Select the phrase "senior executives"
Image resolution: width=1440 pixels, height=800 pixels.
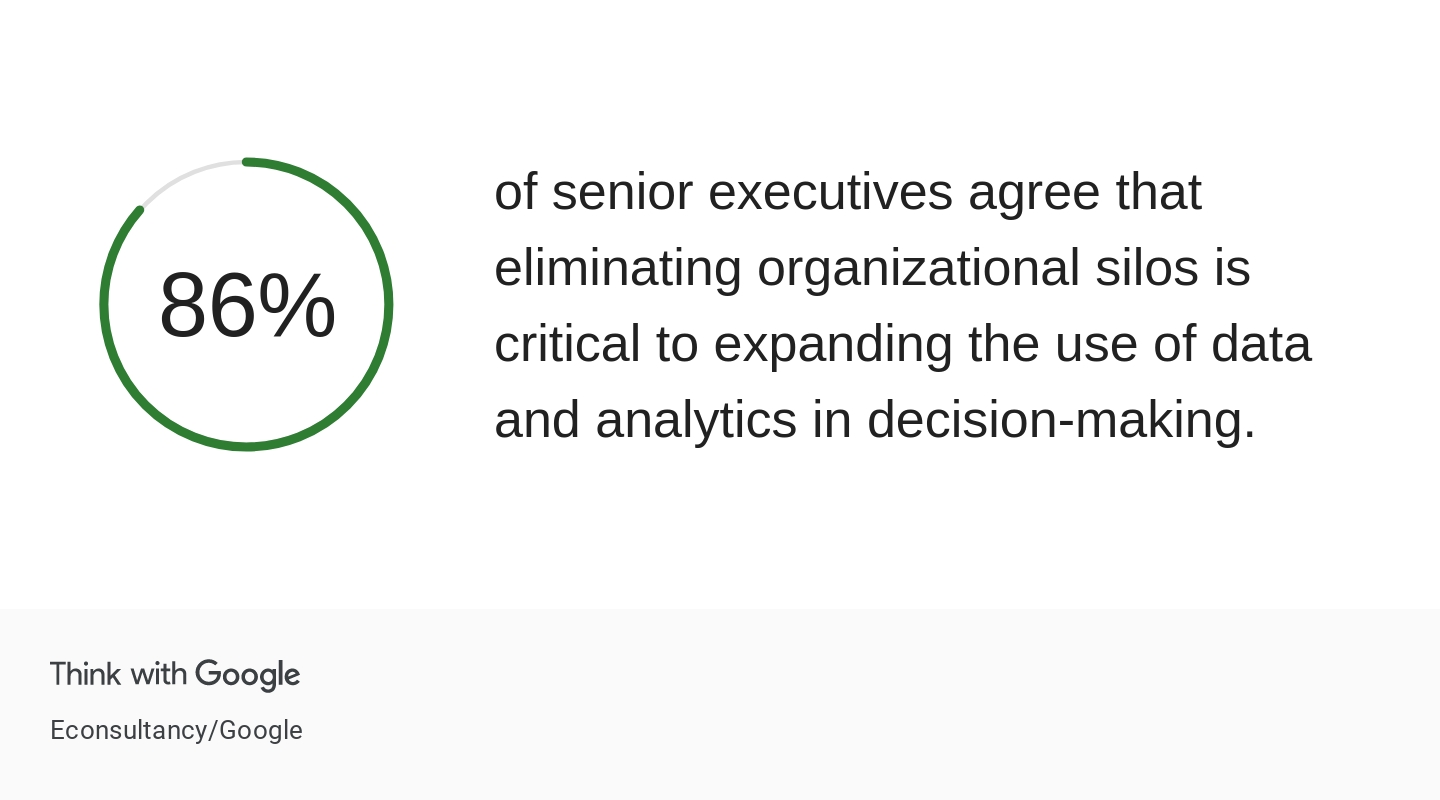(751, 192)
